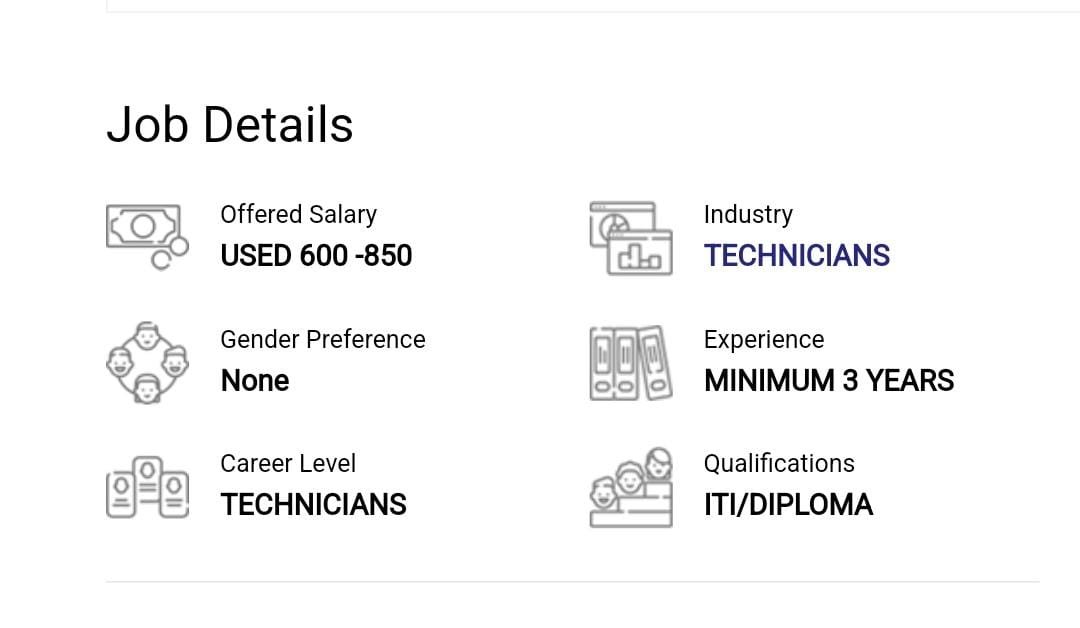Click the Job Details heading
Image resolution: width=1080 pixels, height=628 pixels.
point(229,124)
